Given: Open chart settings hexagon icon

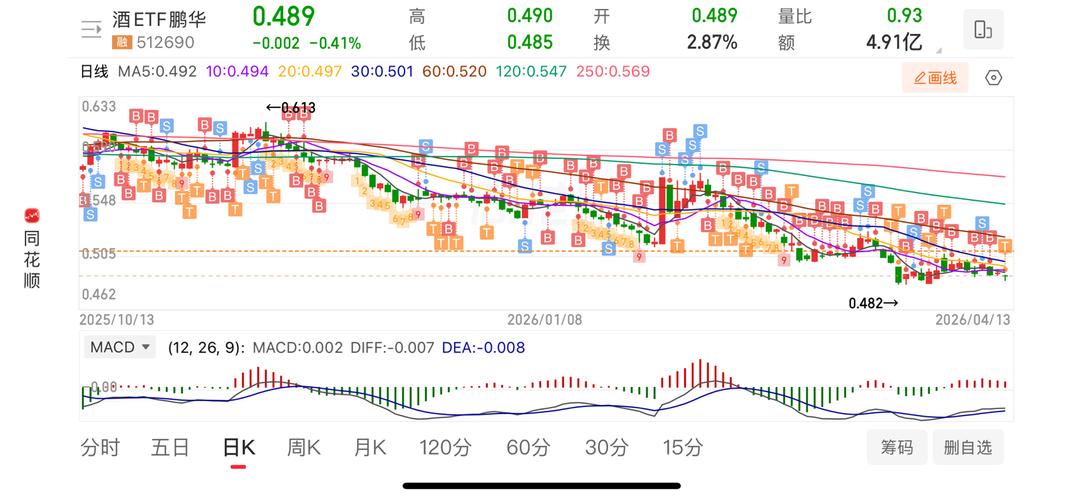Looking at the screenshot, I should (x=993, y=78).
